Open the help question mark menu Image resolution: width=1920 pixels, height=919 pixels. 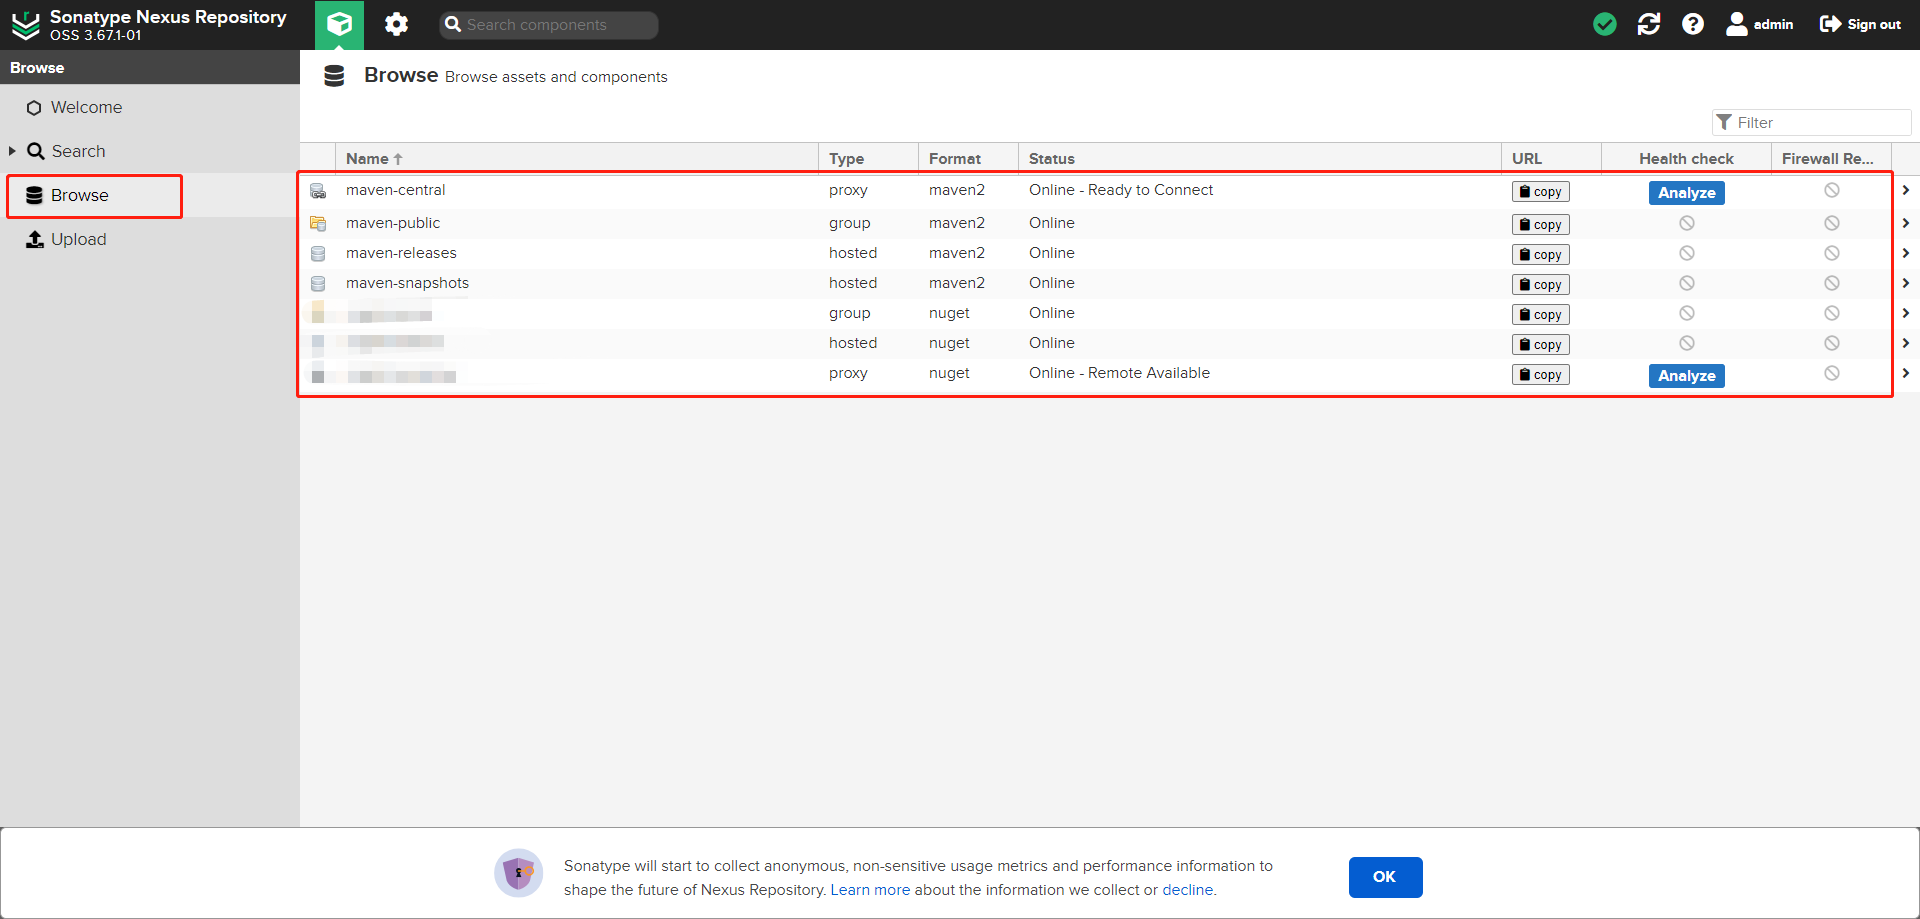click(x=1692, y=24)
